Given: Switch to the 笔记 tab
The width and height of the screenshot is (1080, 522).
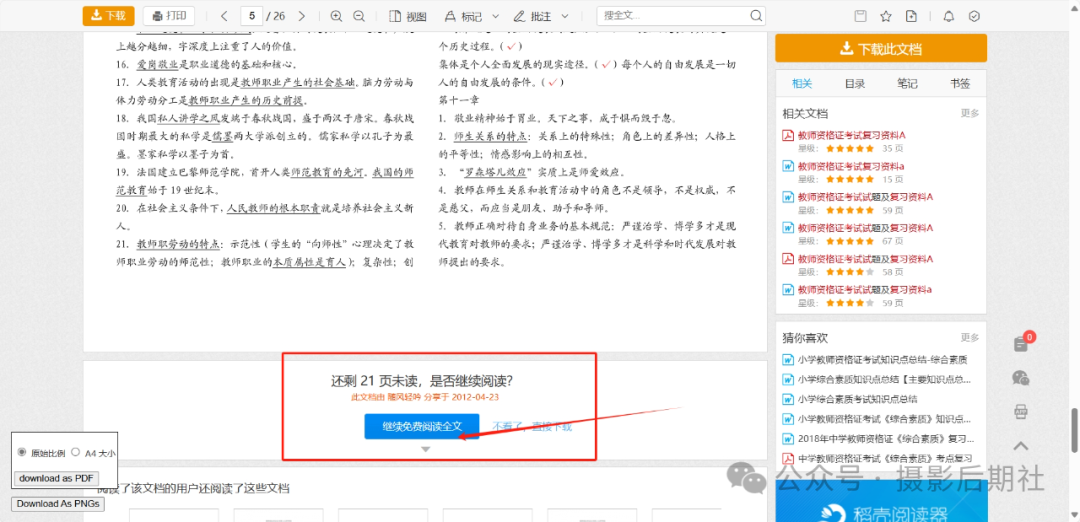Looking at the screenshot, I should tap(907, 84).
